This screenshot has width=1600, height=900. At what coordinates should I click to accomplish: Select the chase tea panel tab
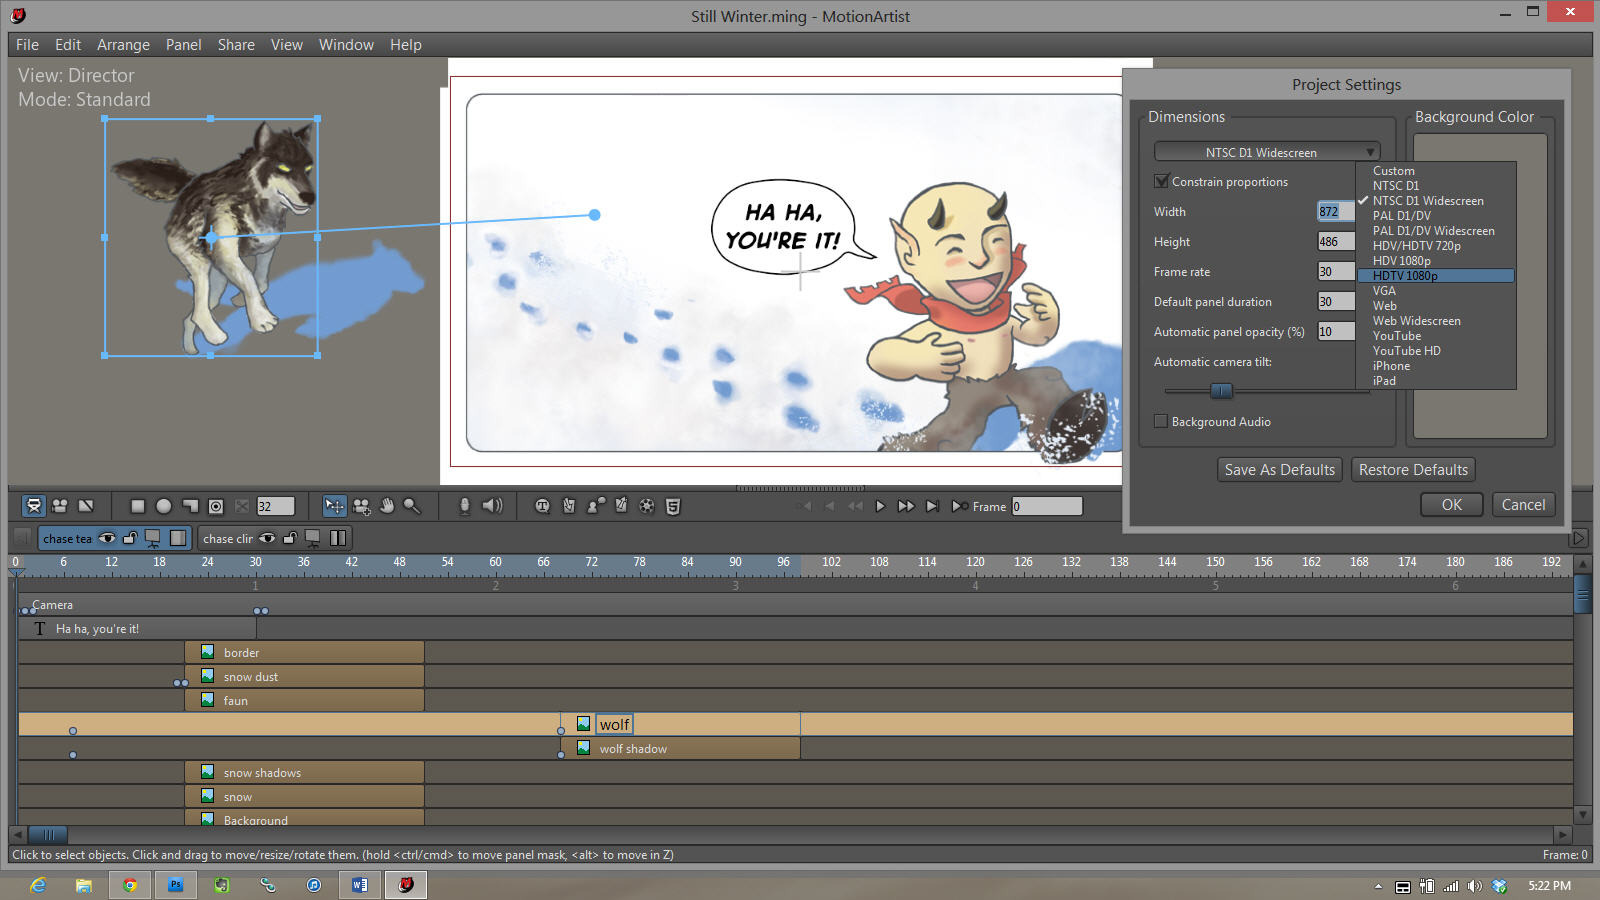(x=66, y=538)
